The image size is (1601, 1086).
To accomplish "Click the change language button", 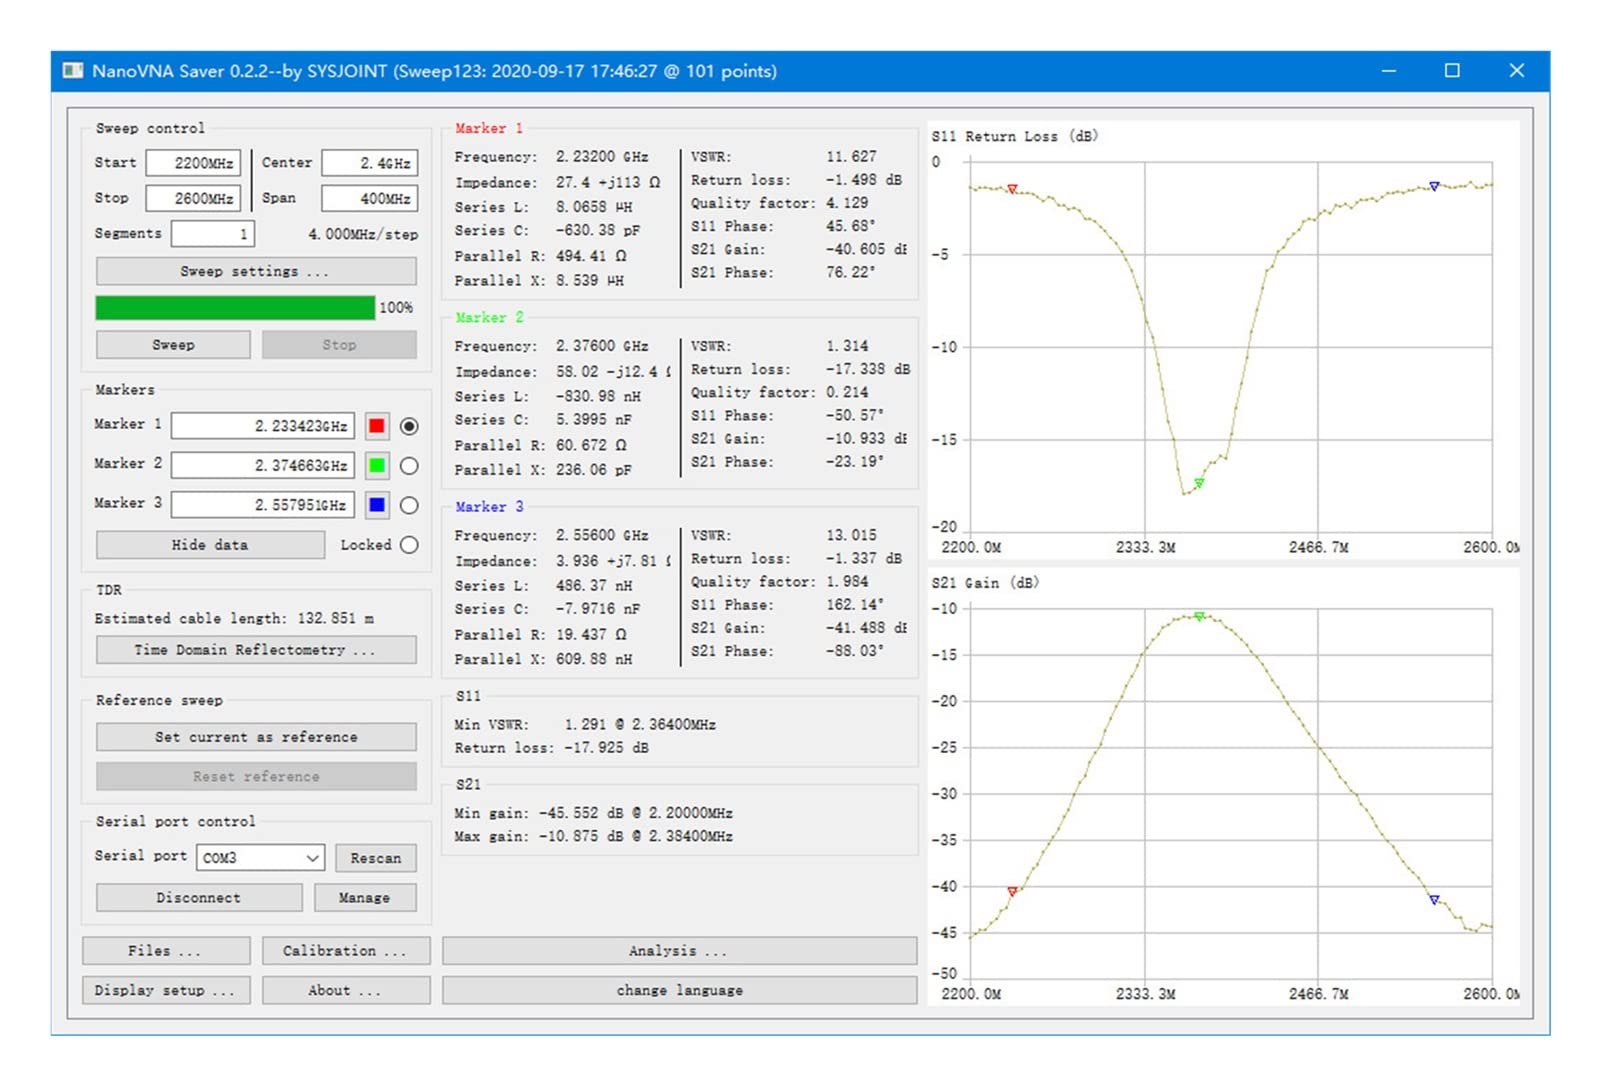I will pyautogui.click(x=679, y=990).
